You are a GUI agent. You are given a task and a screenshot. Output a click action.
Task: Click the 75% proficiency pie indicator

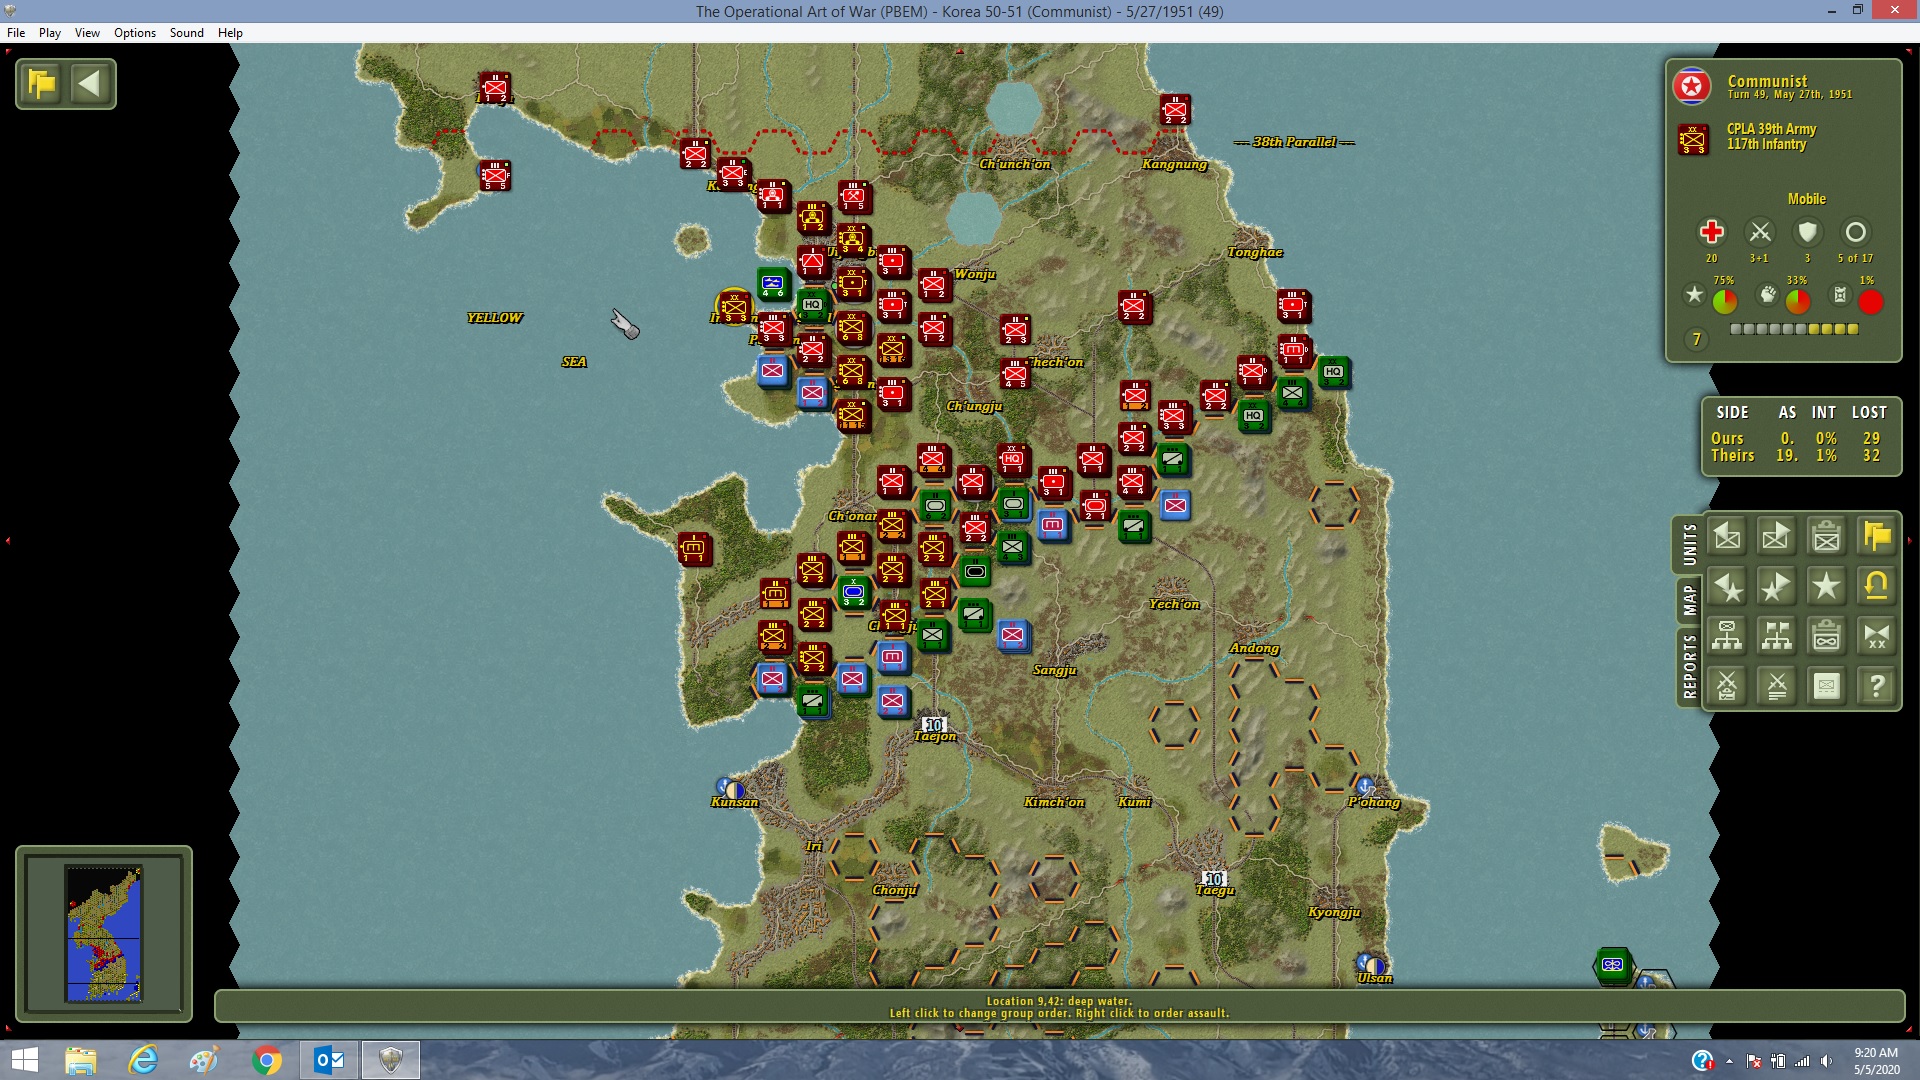click(x=1725, y=301)
